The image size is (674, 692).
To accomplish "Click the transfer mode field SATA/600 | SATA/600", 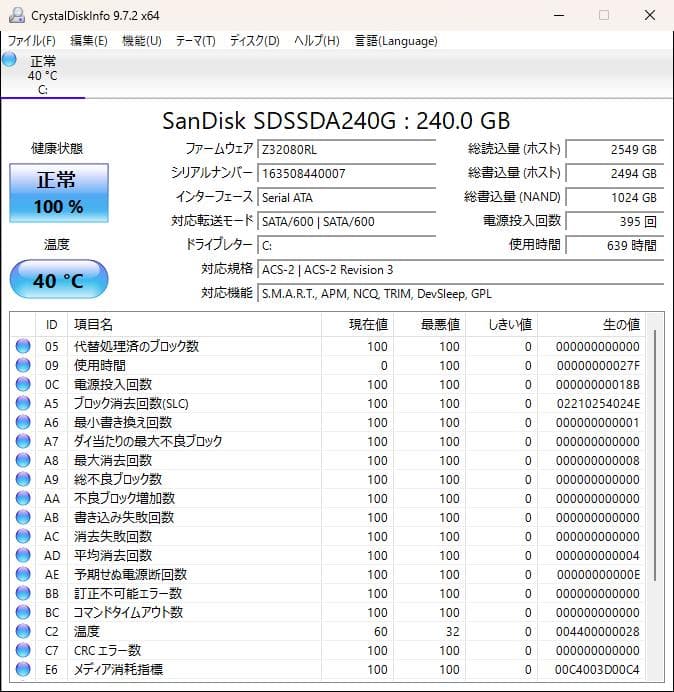I will 346,222.
